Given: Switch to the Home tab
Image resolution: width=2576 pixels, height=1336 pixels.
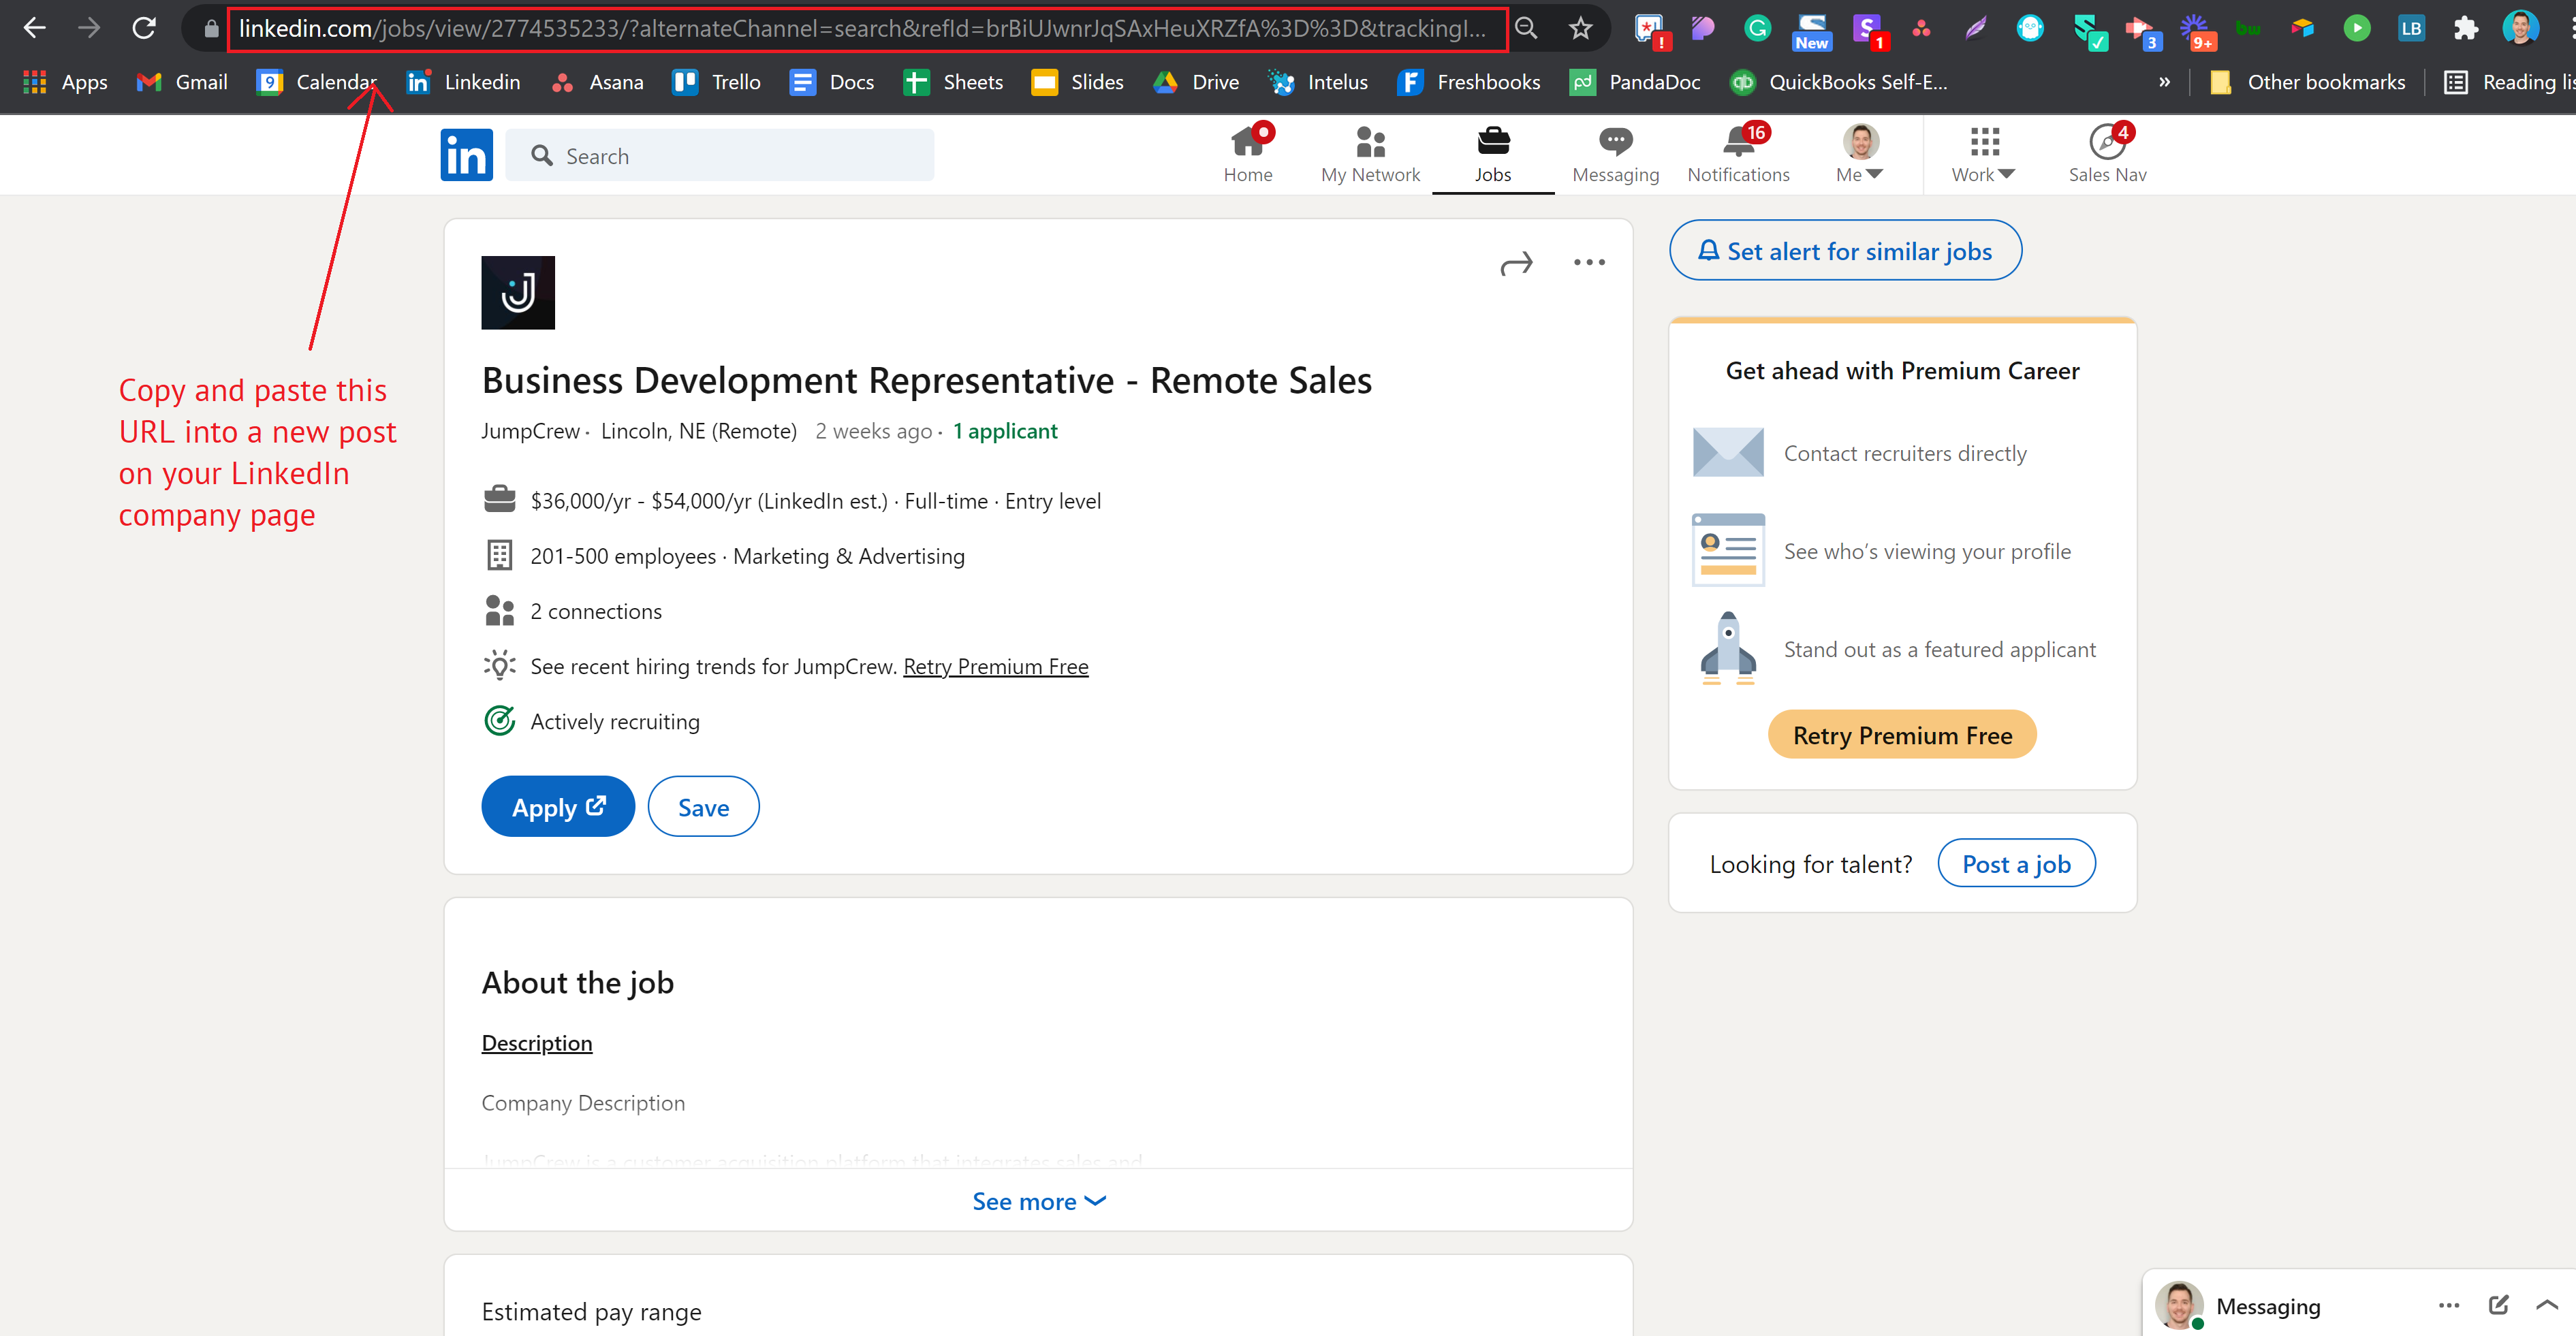Looking at the screenshot, I should tap(1247, 155).
